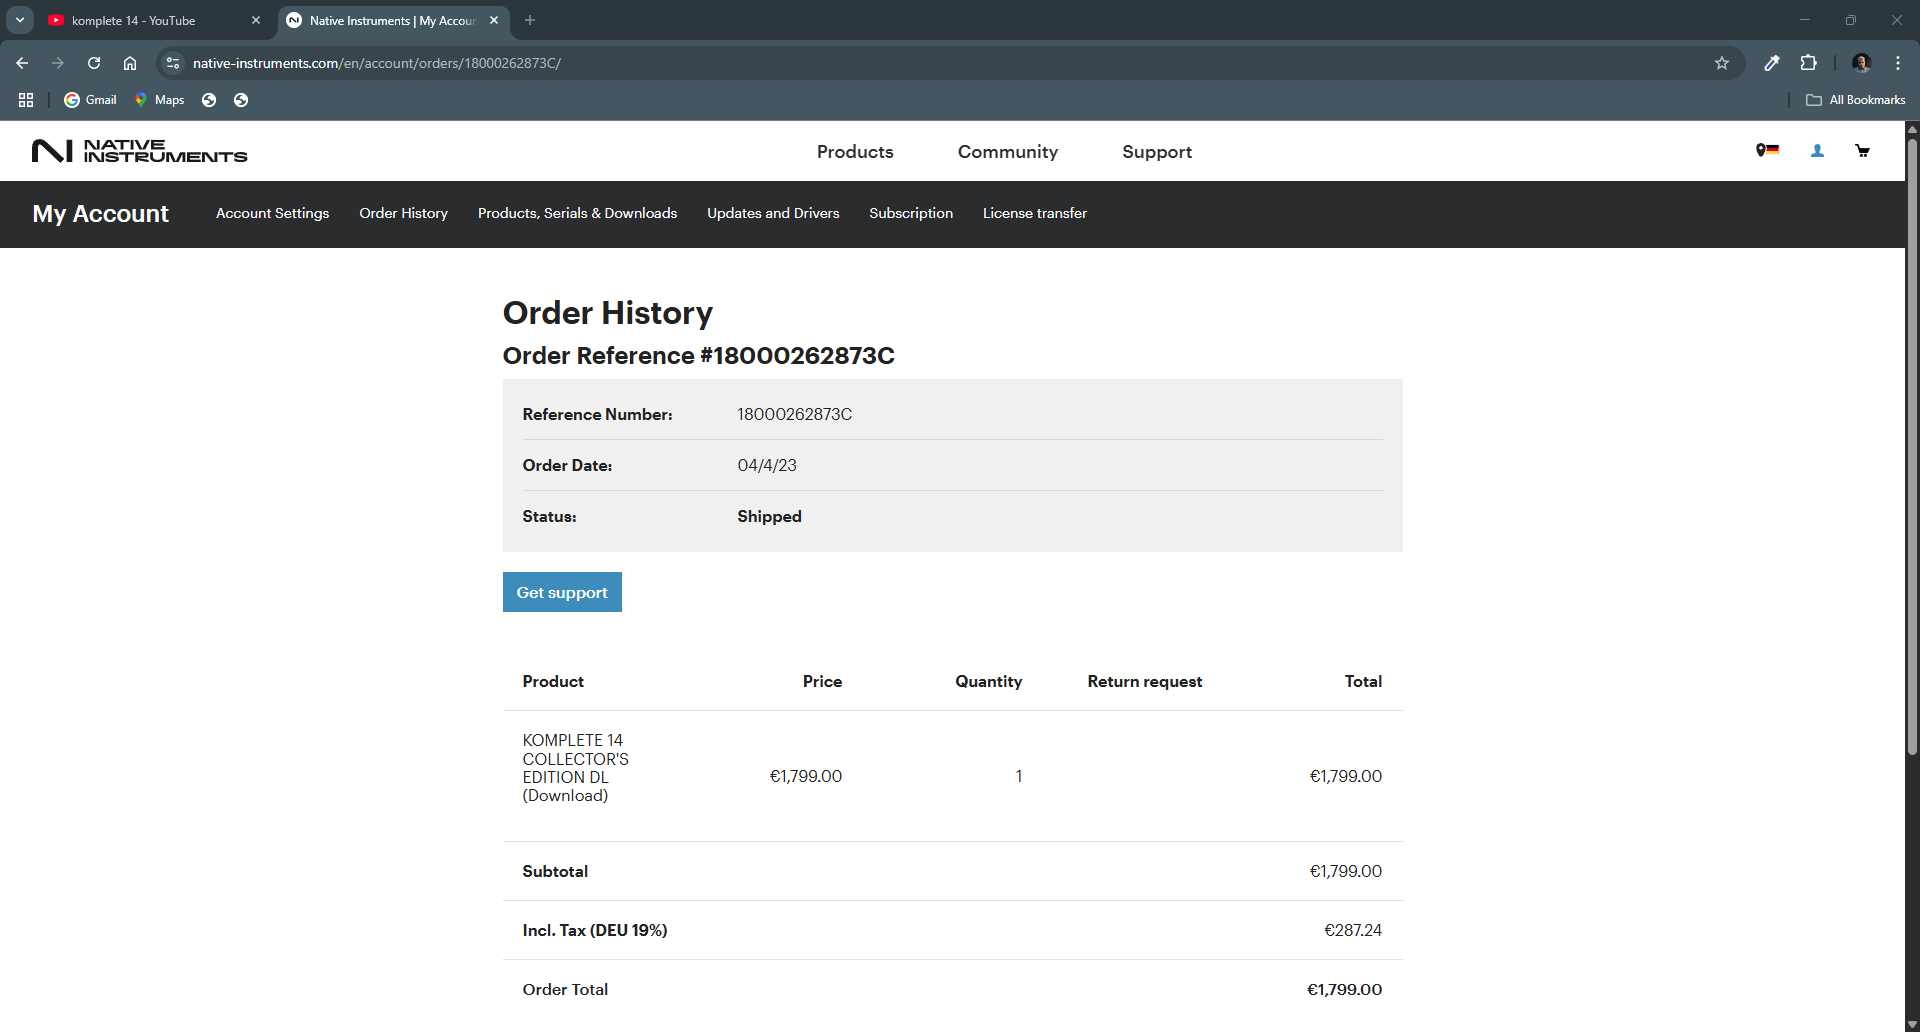The height and width of the screenshot is (1032, 1920).
Task: Open the first globe bookmark after Maps
Action: coord(209,100)
